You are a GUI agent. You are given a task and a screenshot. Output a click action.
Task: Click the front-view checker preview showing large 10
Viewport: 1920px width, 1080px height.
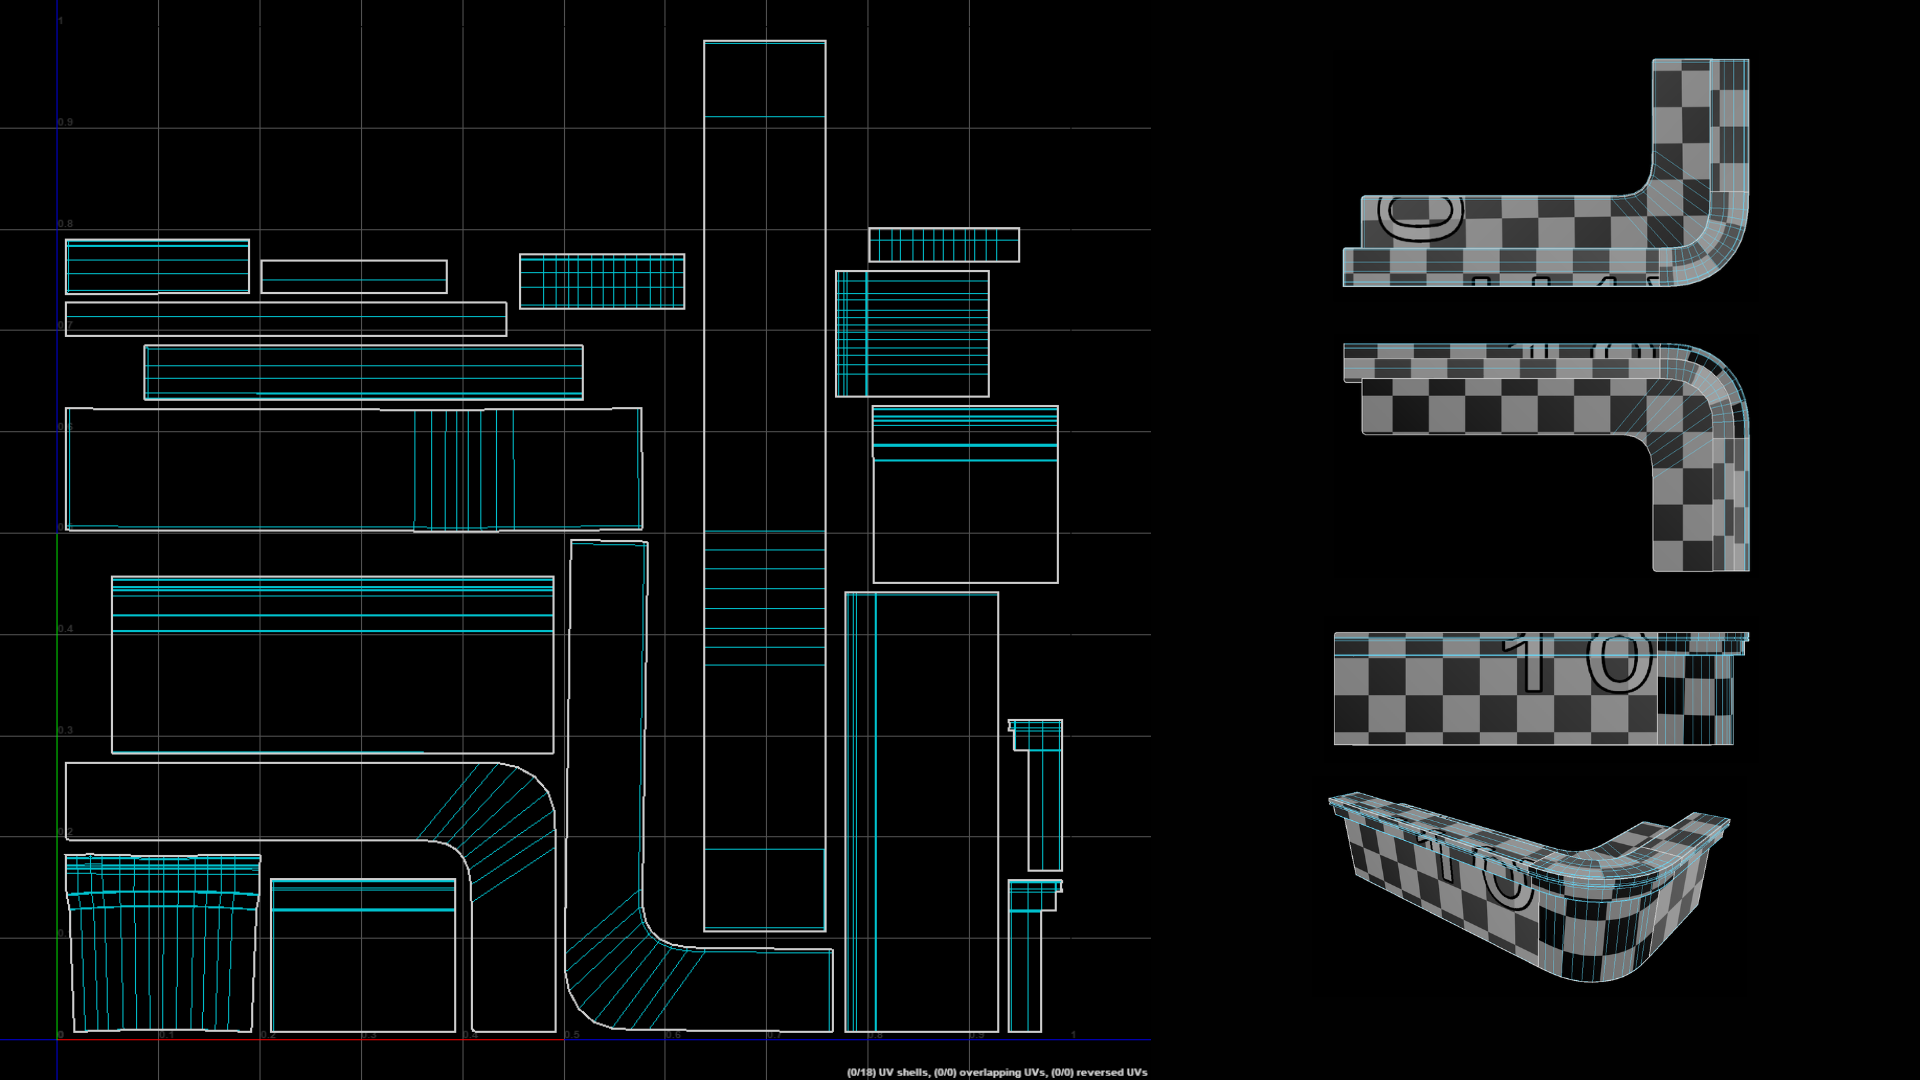pos(1541,689)
